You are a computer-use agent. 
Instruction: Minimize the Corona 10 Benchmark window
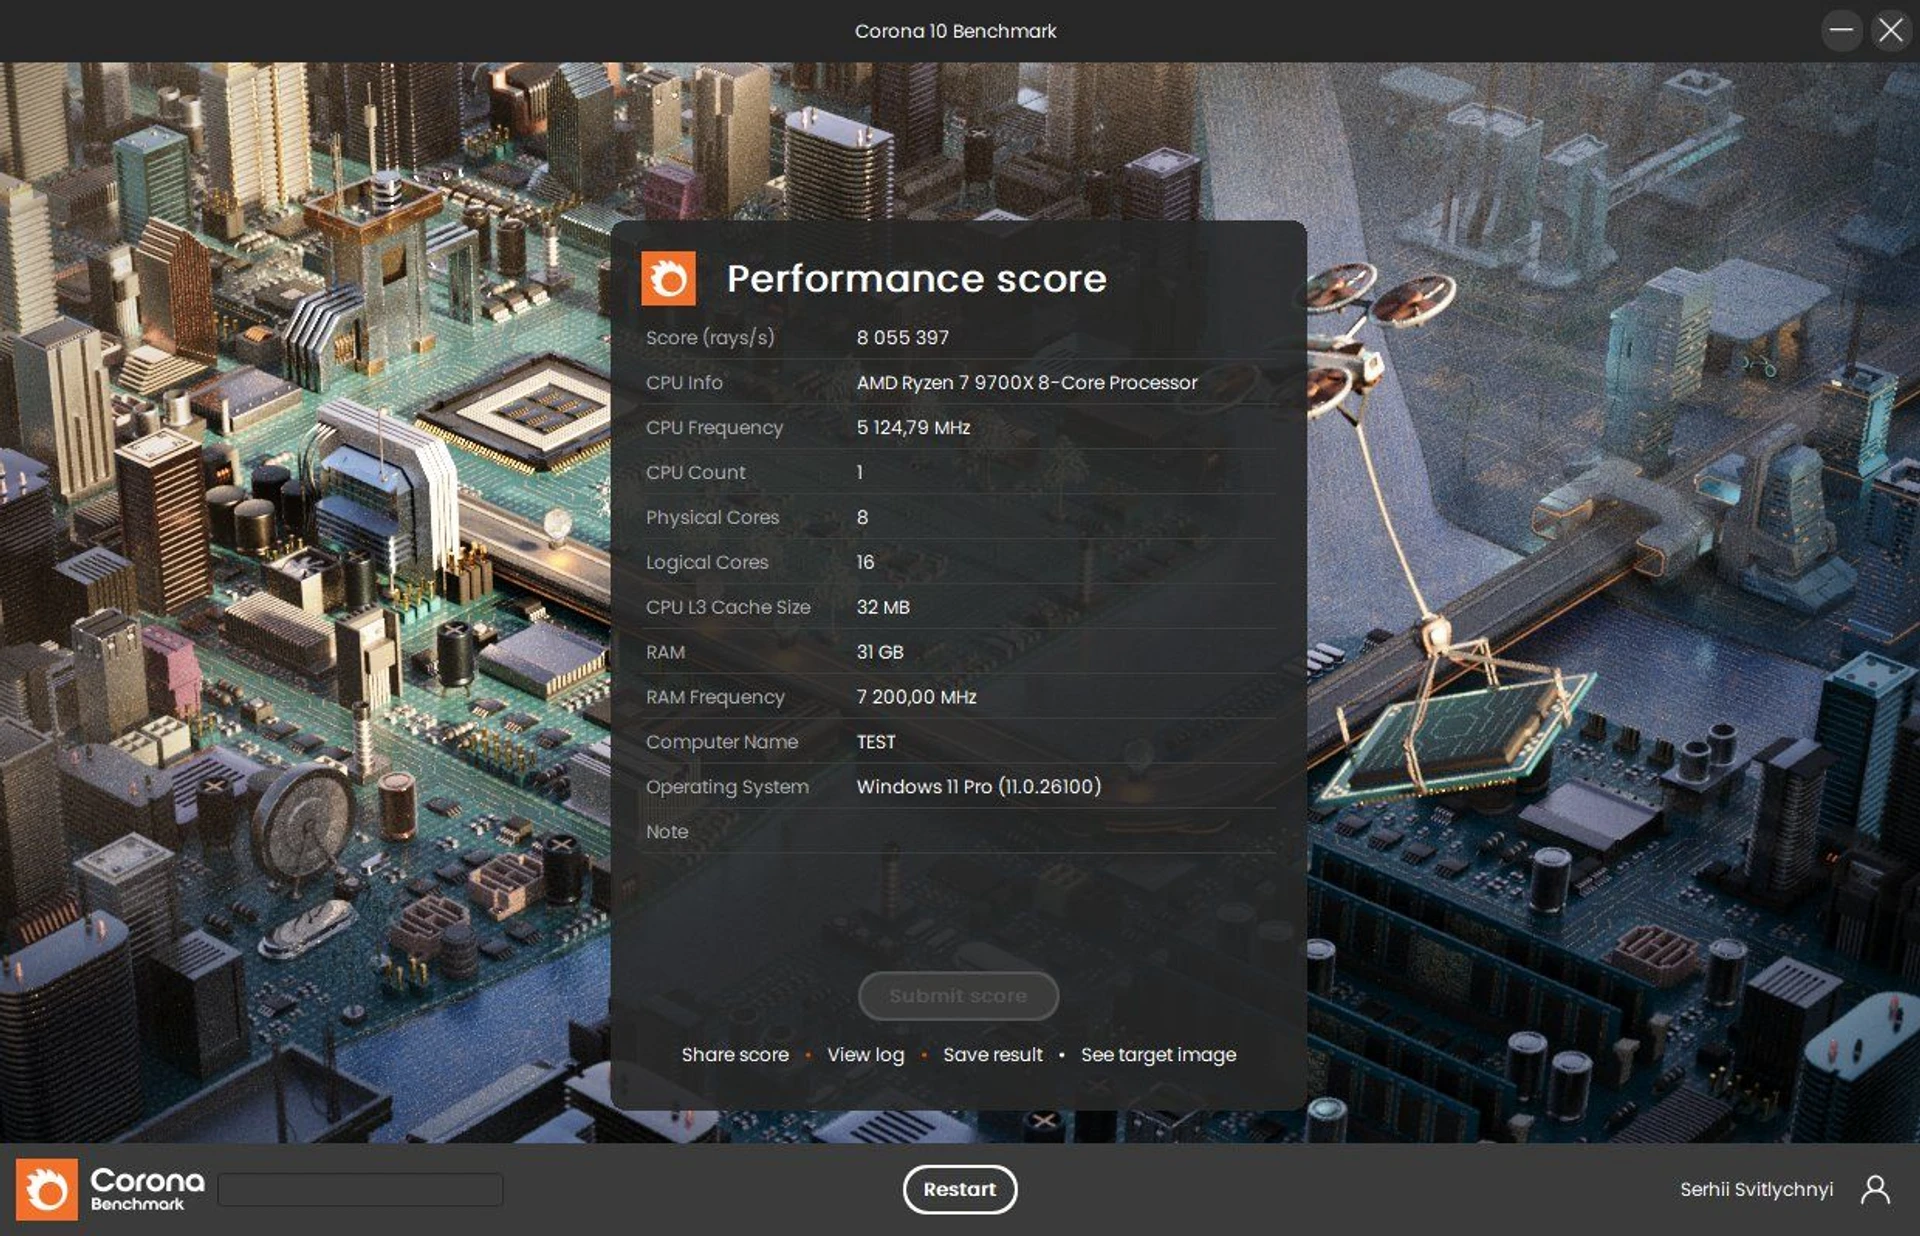pyautogui.click(x=1841, y=30)
